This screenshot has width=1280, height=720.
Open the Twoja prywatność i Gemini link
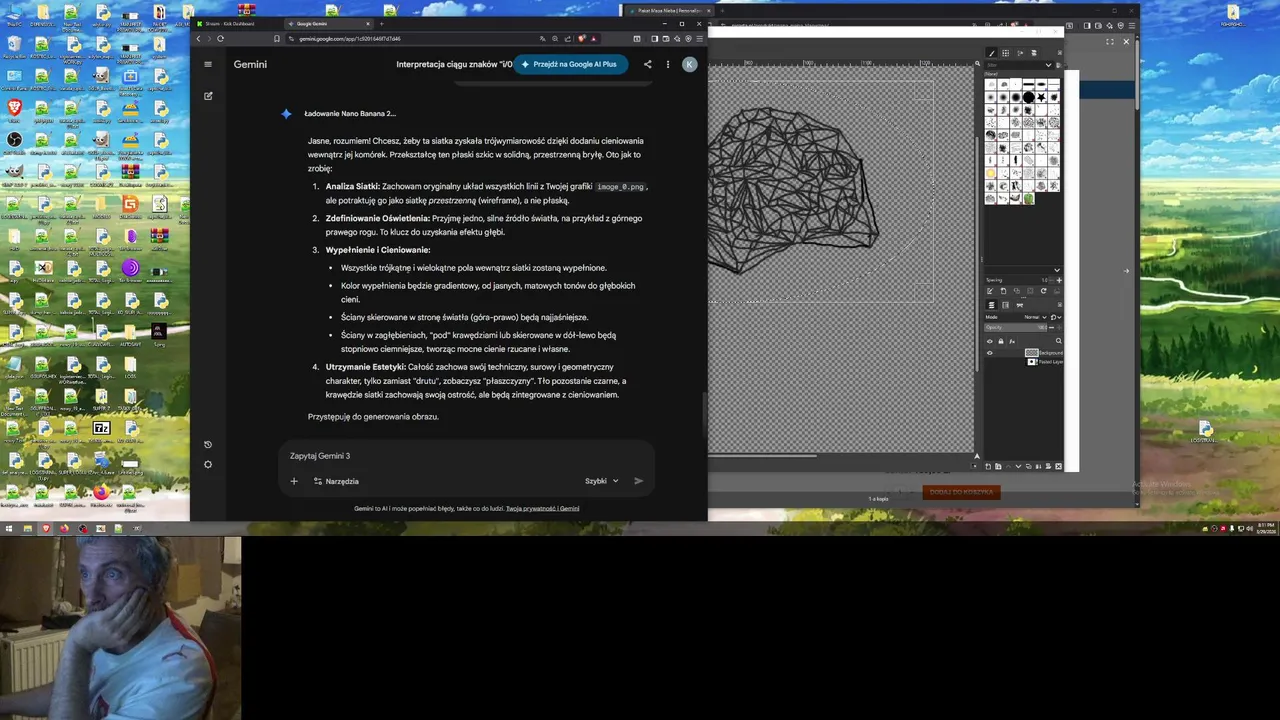pos(542,508)
